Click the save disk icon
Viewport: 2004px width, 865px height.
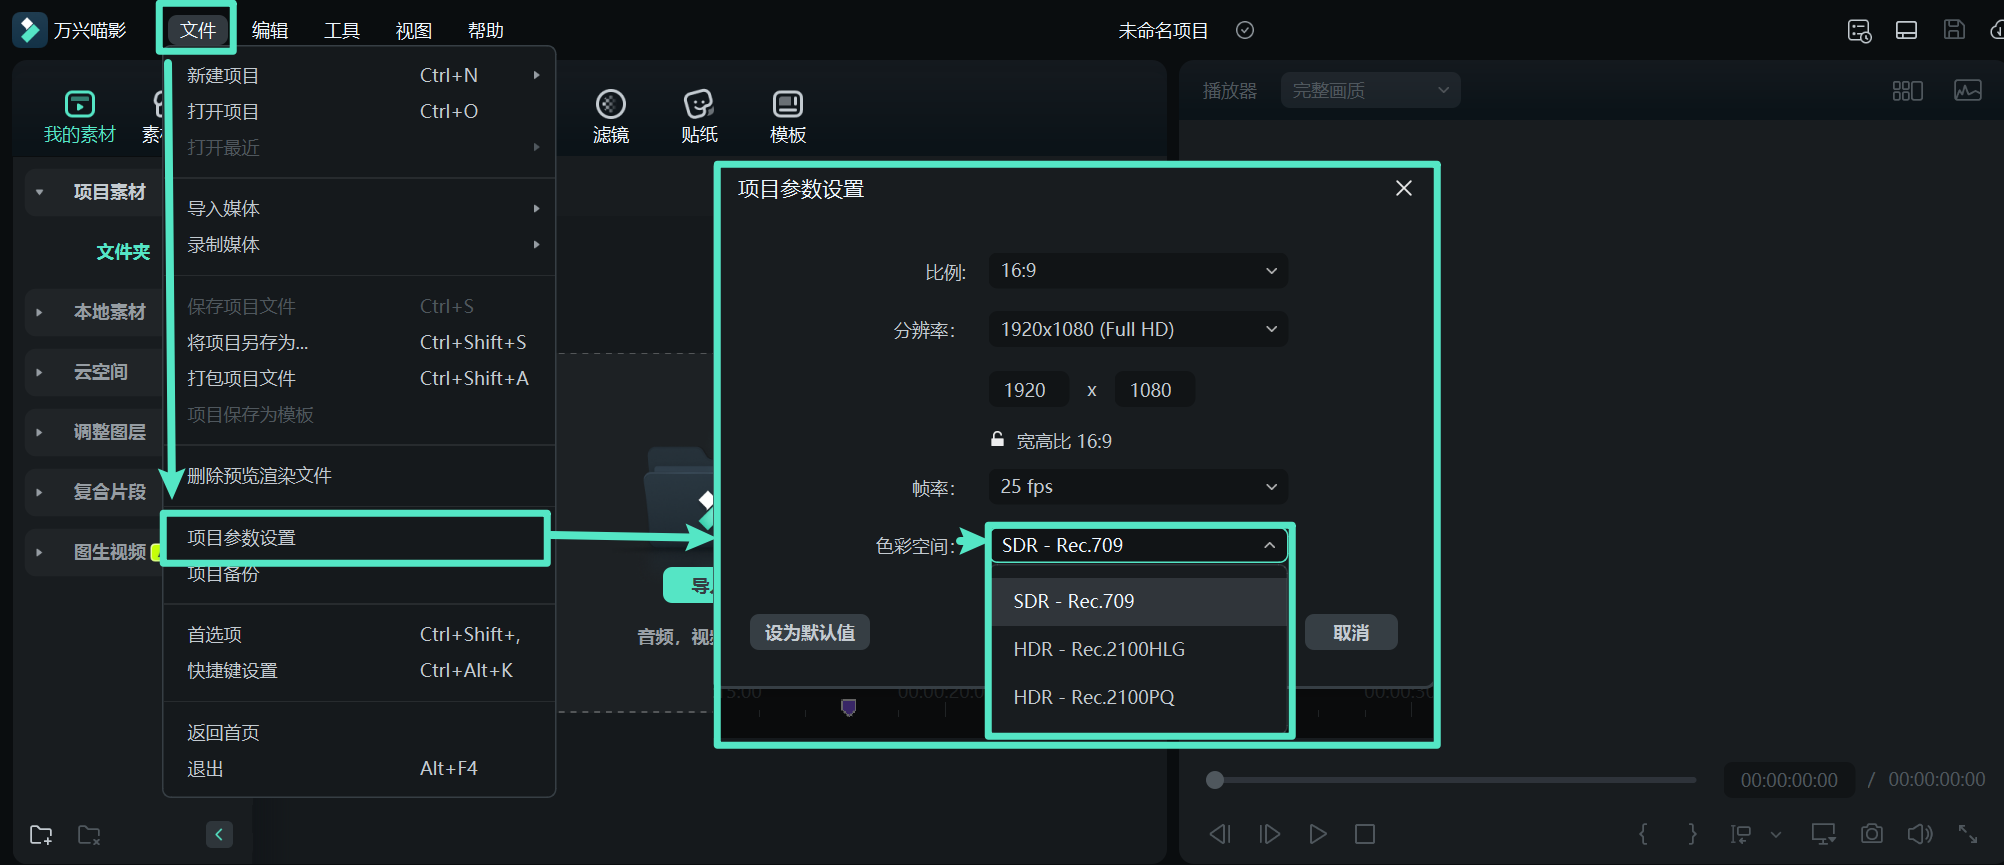point(1954,29)
